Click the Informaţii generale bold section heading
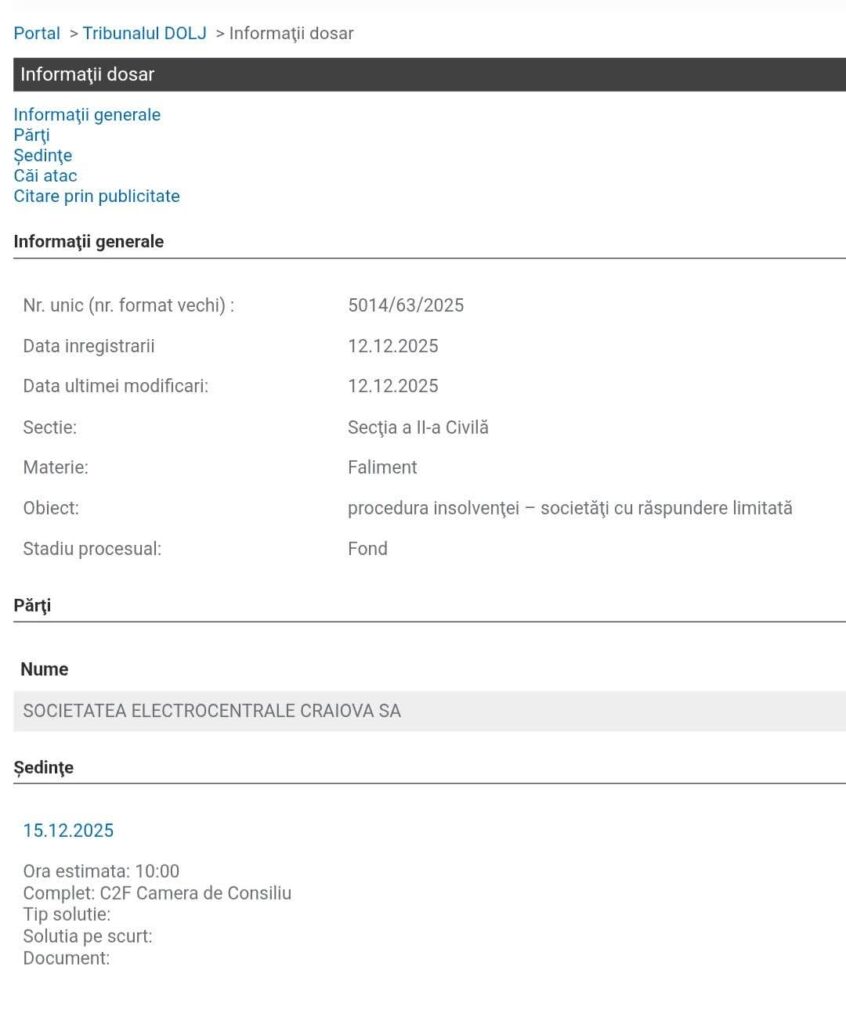 88,241
